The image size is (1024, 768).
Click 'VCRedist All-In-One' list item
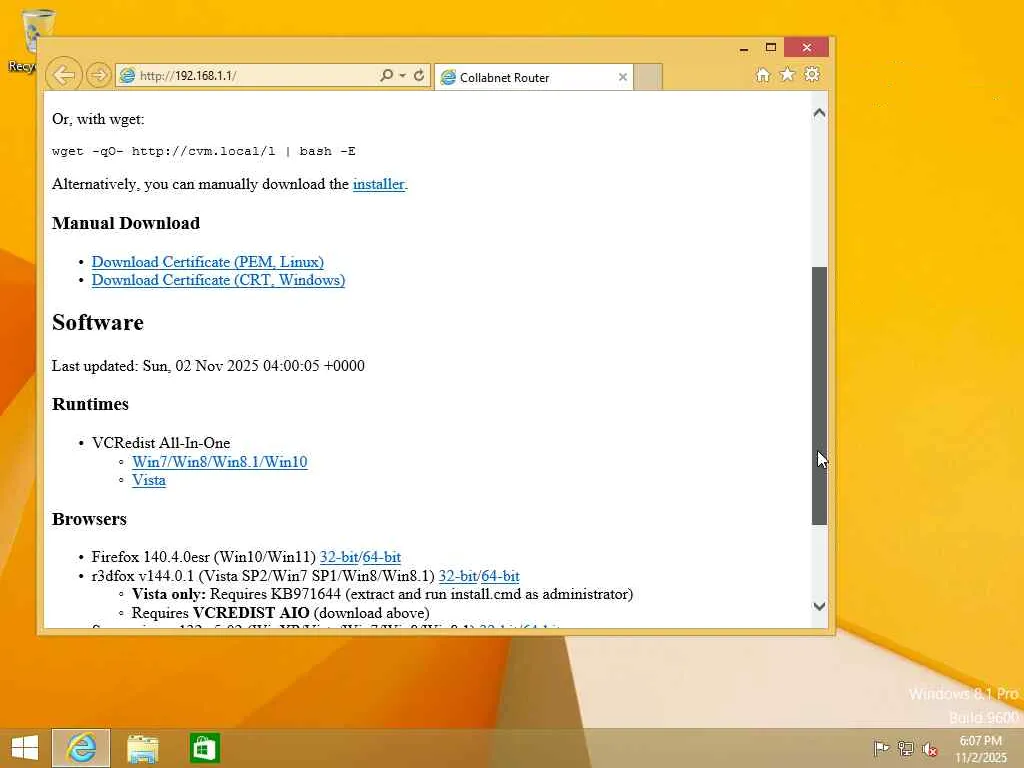tap(161, 443)
